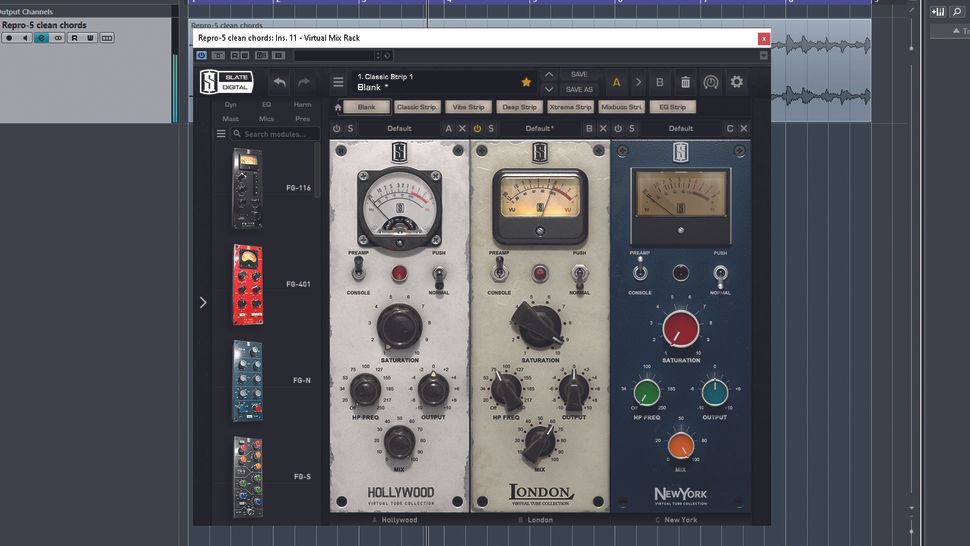Screen dimensions: 970x546
Task: Click the Slate Digital logo
Action: pyautogui.click(x=226, y=82)
